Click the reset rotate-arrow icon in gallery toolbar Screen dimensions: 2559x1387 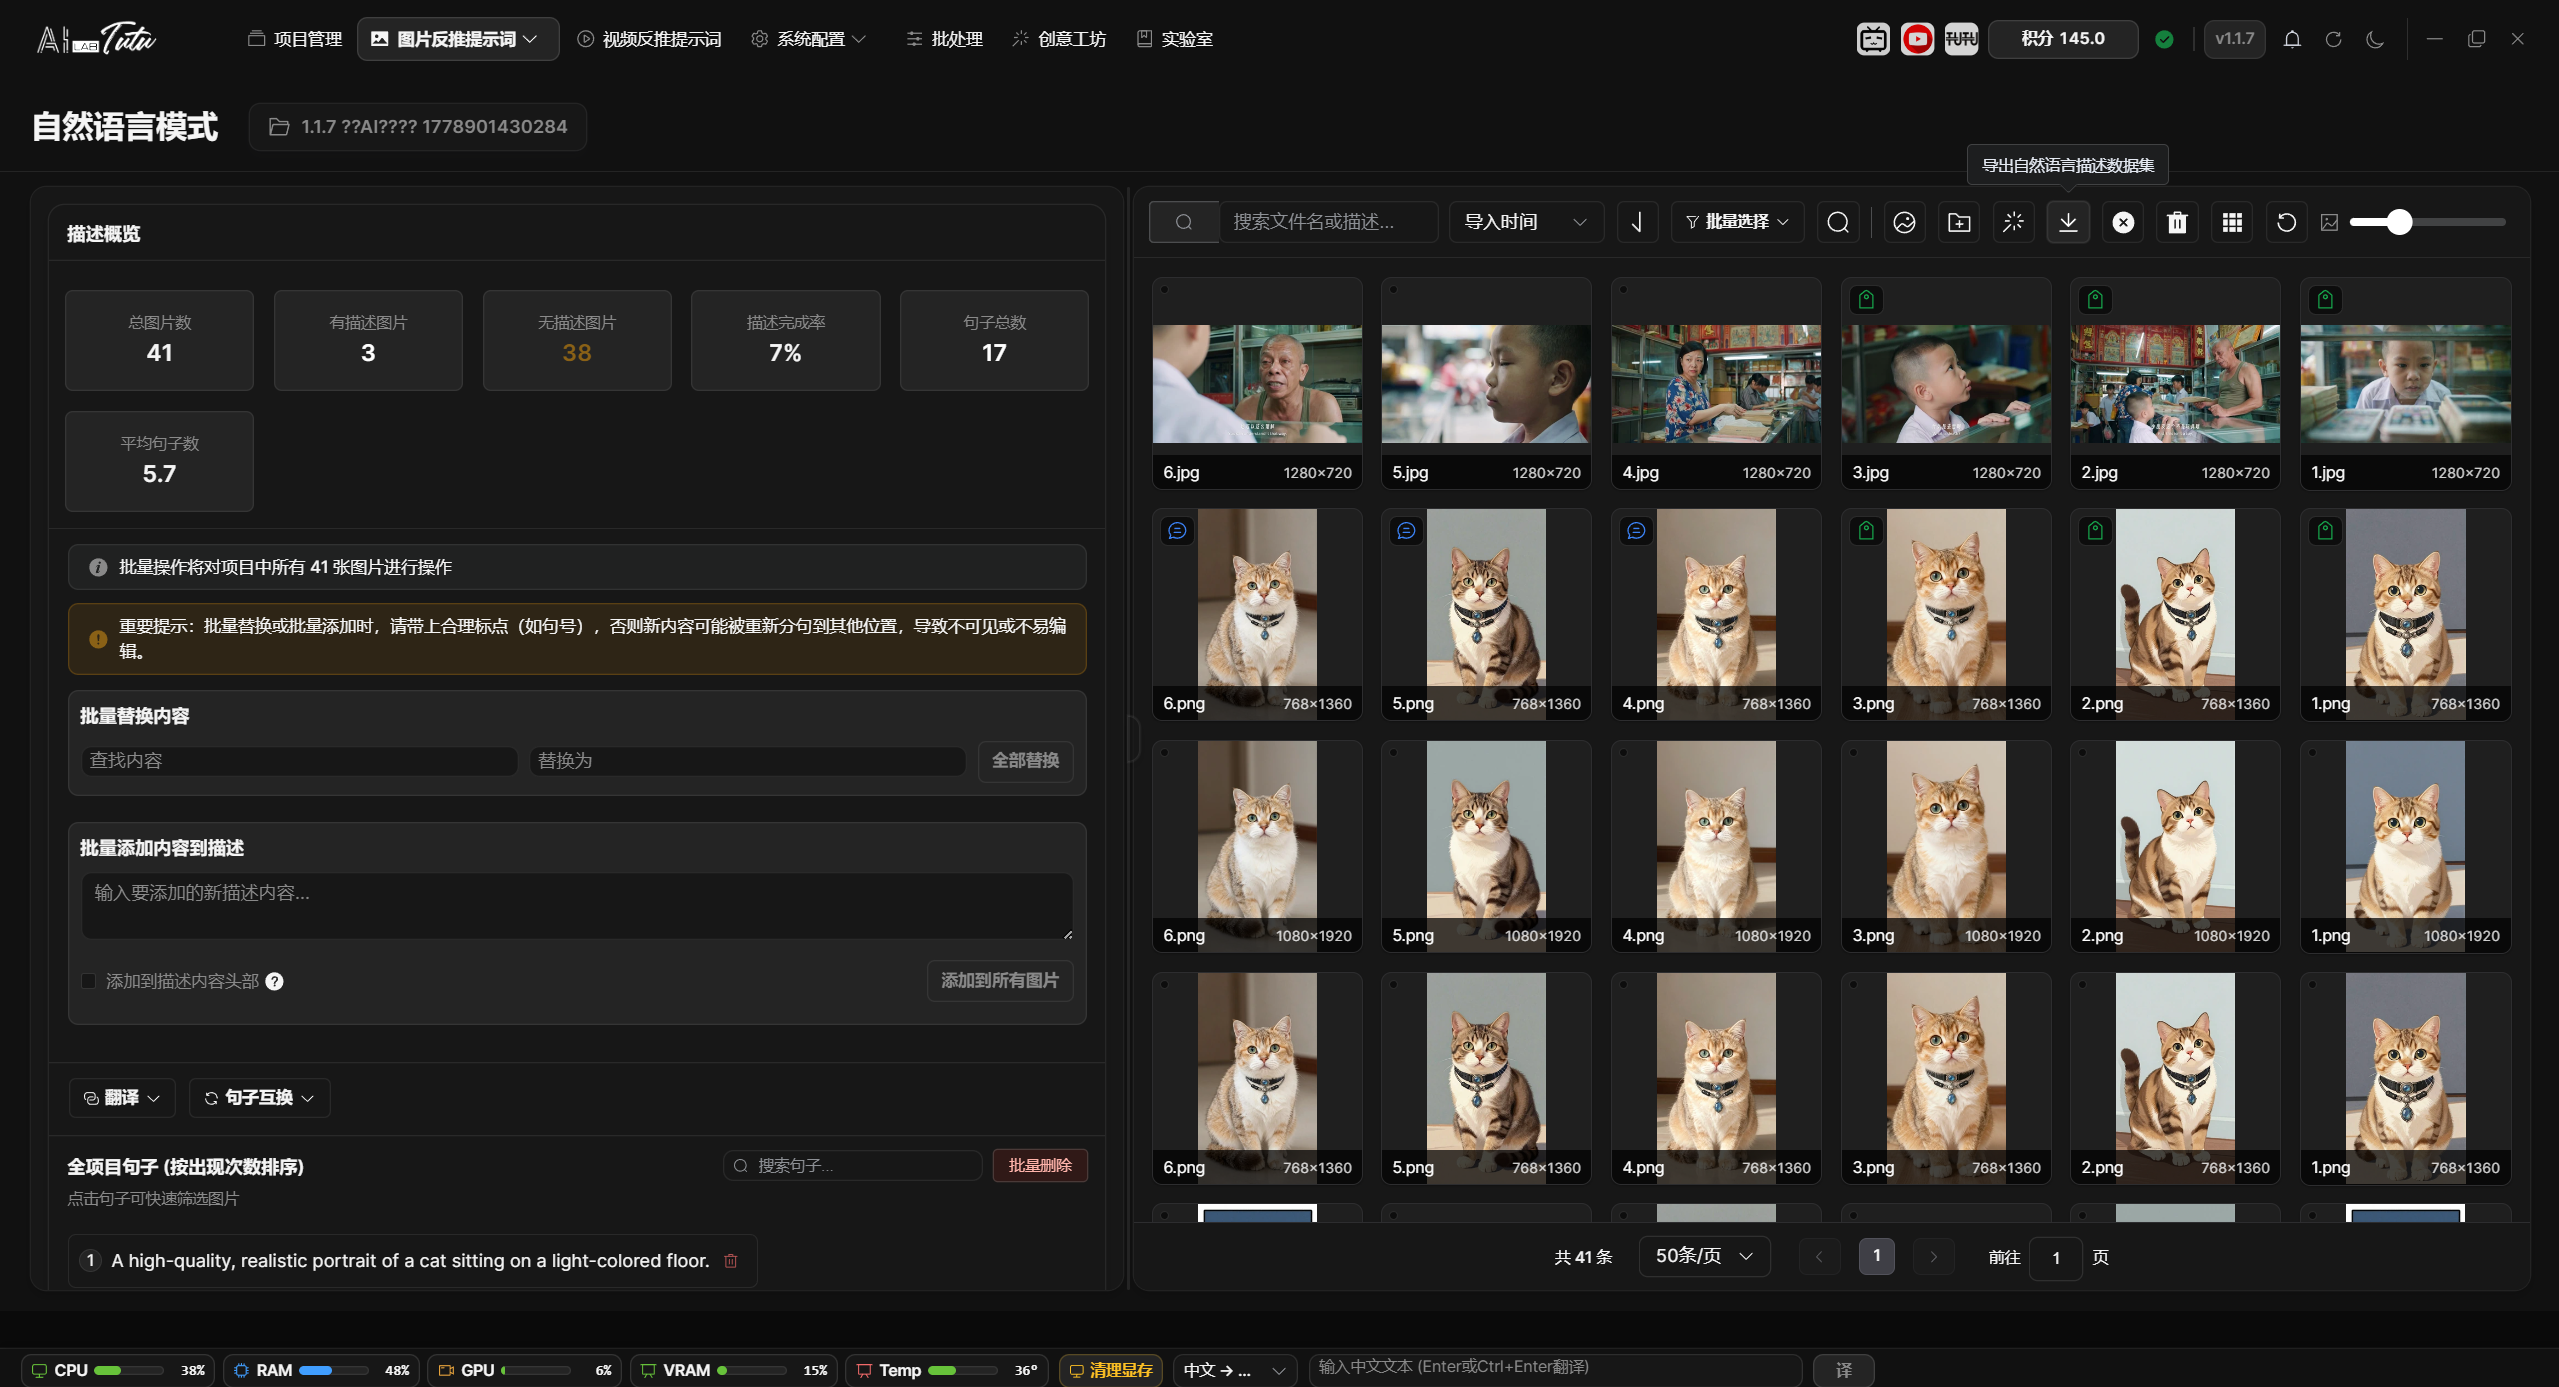(2286, 222)
